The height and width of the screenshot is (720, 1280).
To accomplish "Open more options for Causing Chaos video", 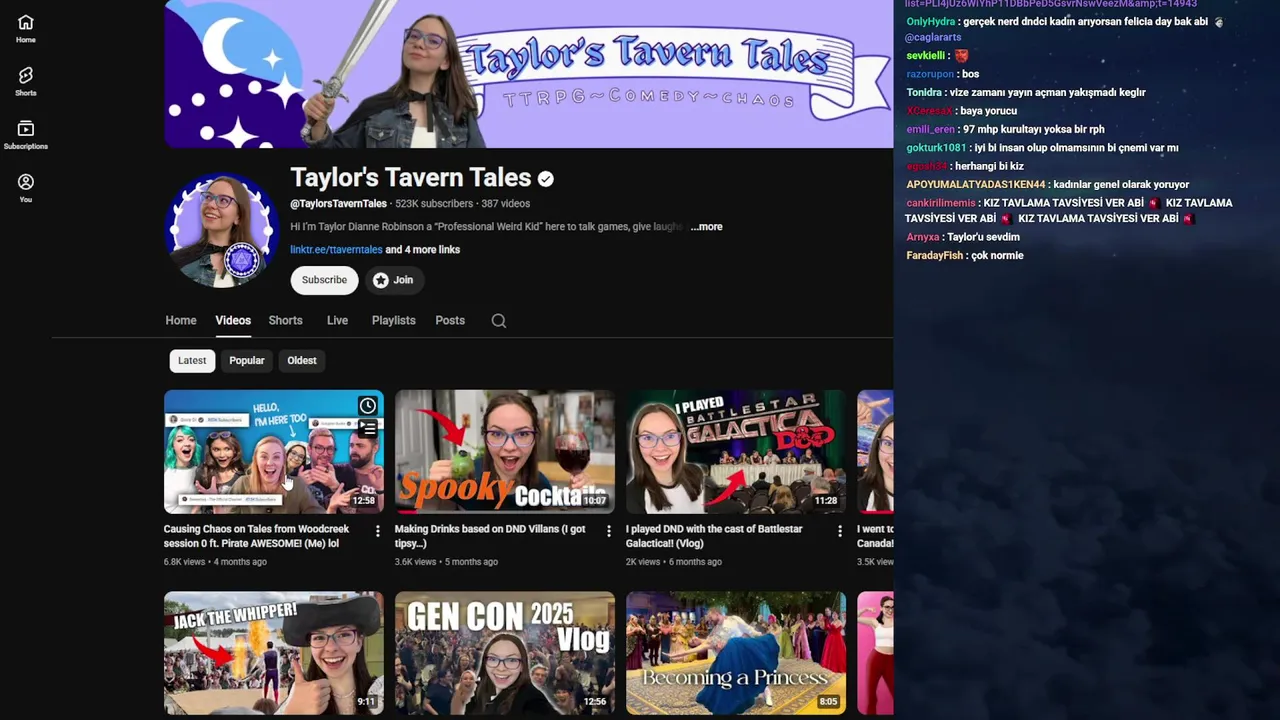I will click(x=377, y=531).
